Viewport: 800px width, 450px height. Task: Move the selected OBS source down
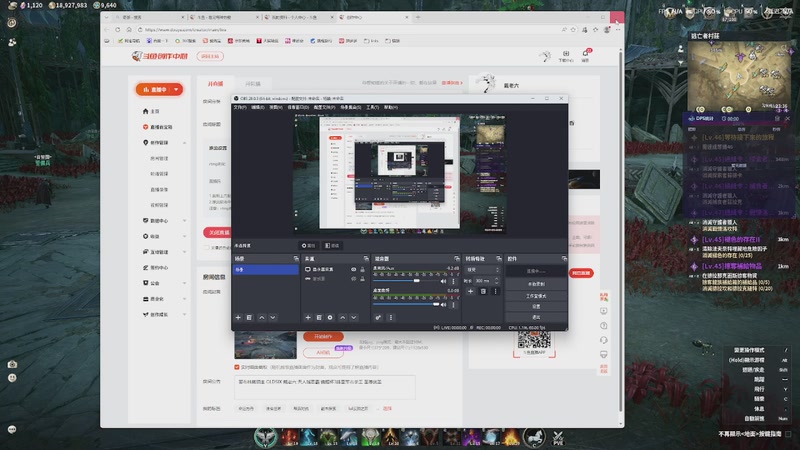tap(354, 317)
